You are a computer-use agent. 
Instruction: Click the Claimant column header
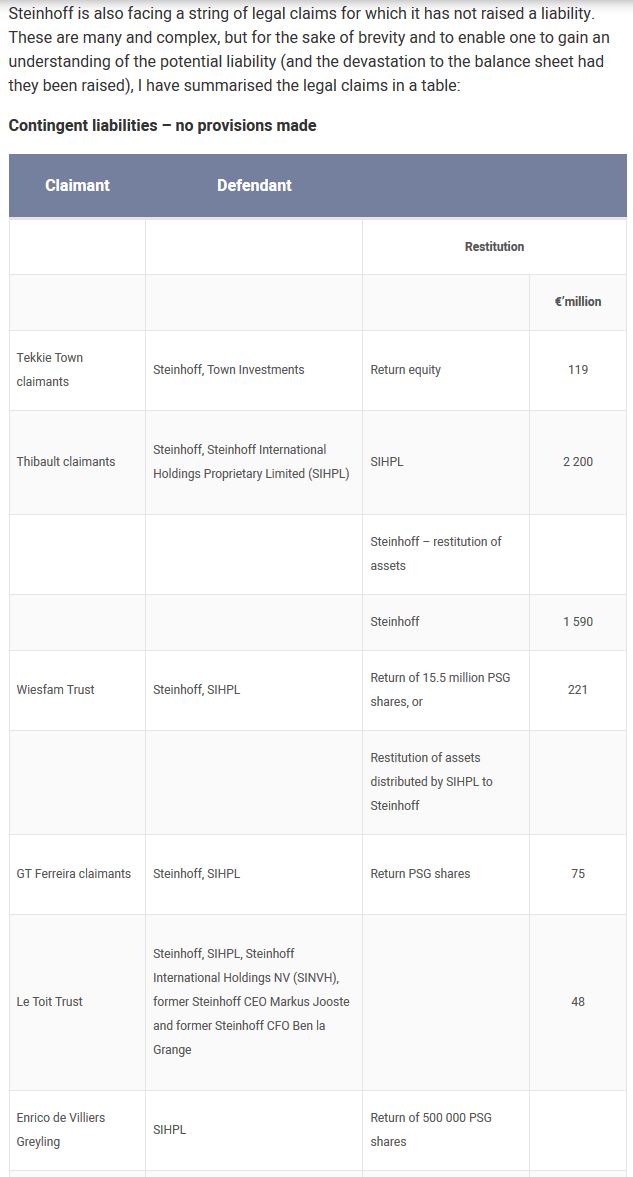pos(77,185)
